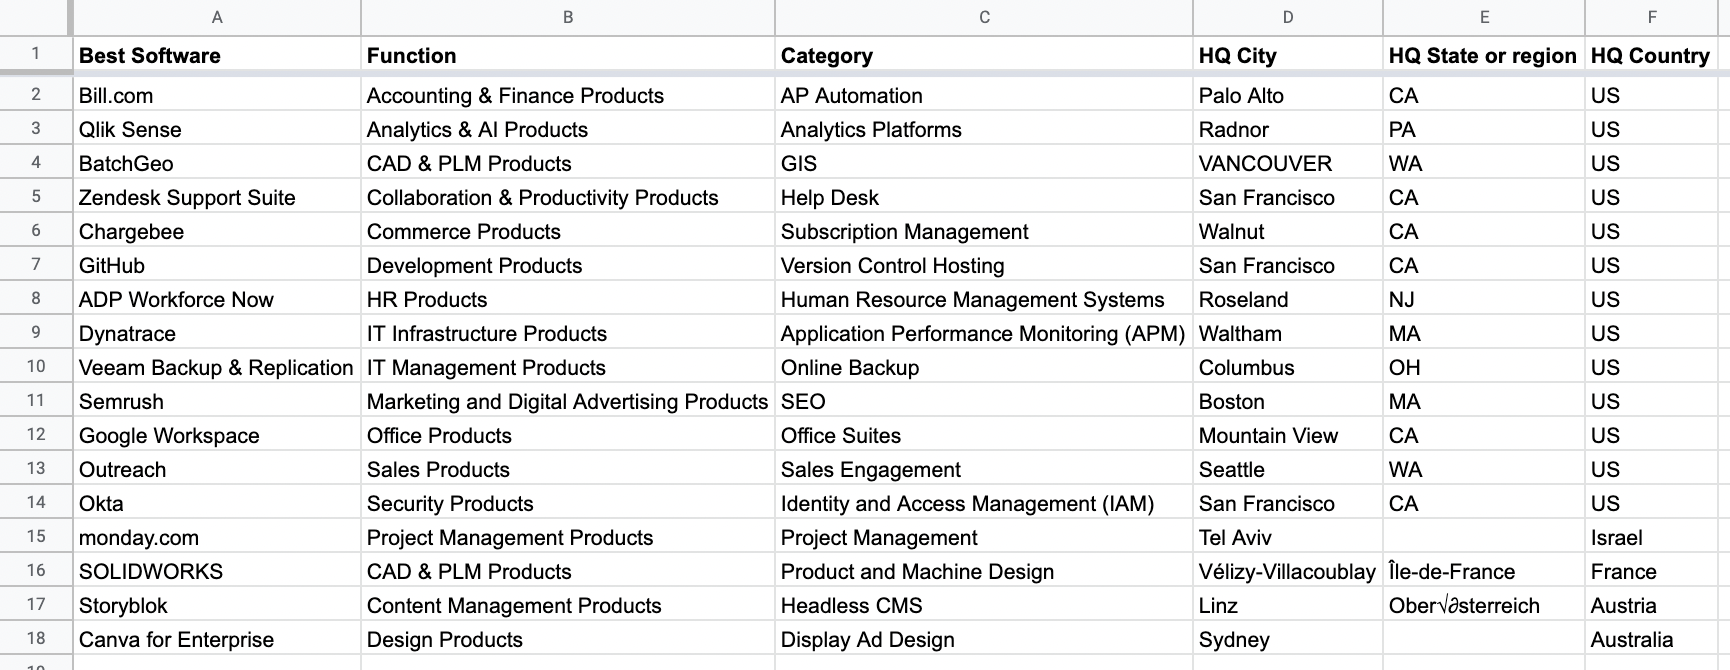Select the Veeam Backup & Replication cell
Screen dimensions: 1730x670
217,367
